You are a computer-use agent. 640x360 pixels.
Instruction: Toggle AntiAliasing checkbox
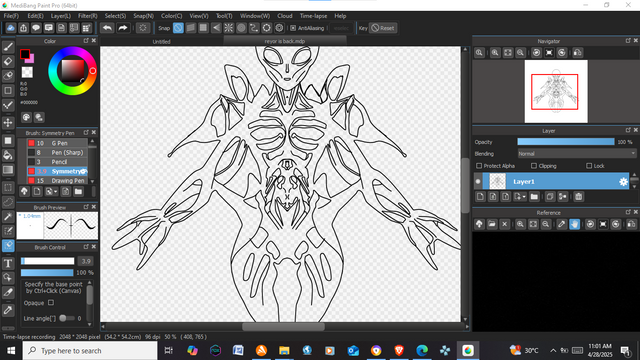pos(293,28)
